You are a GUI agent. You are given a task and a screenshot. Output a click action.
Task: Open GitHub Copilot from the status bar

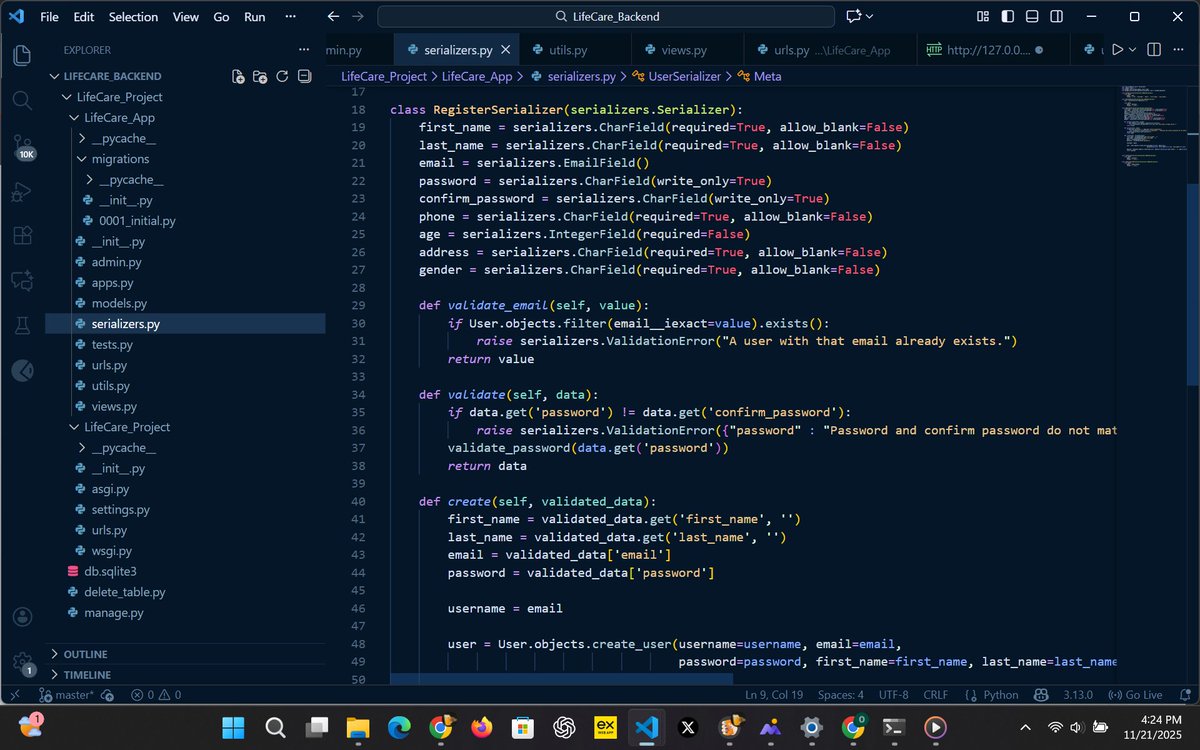pos(1040,694)
